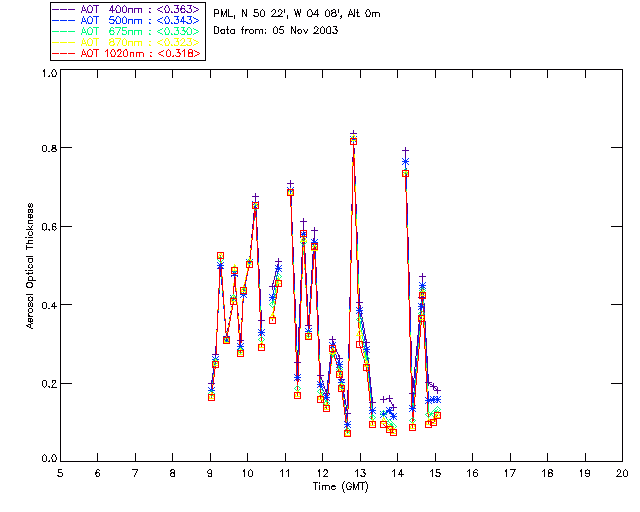
Task: Click the 1.0 y-axis tick label
Action: coord(49,73)
